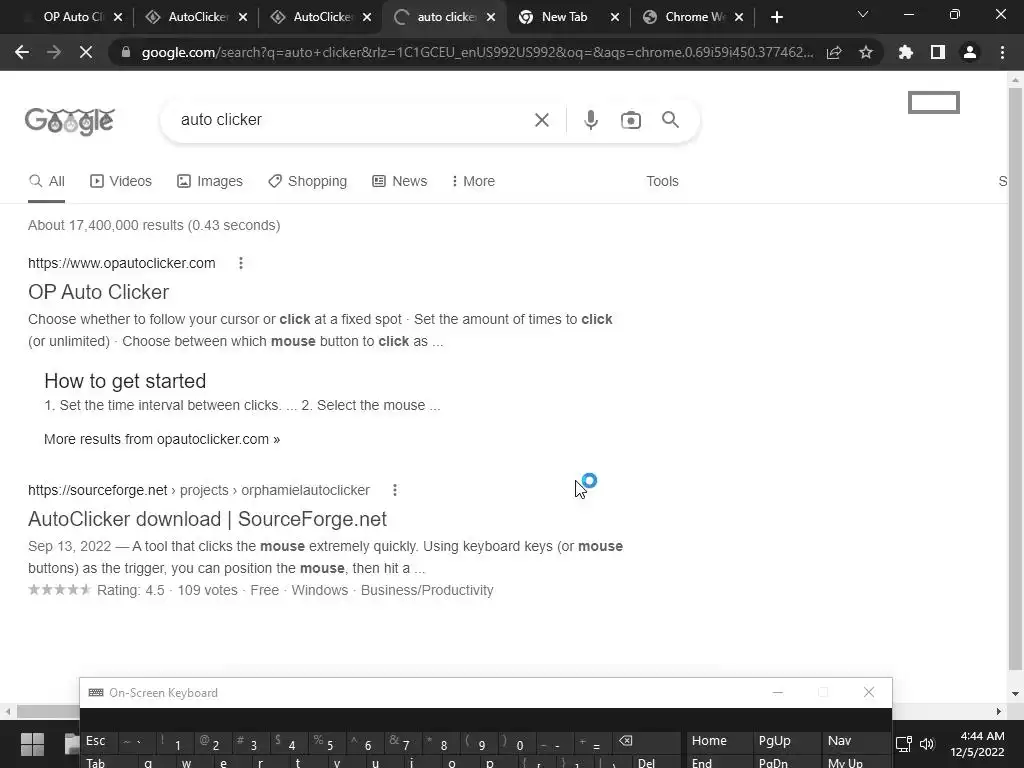Show Images results
The width and height of the screenshot is (1024, 768).
point(210,181)
